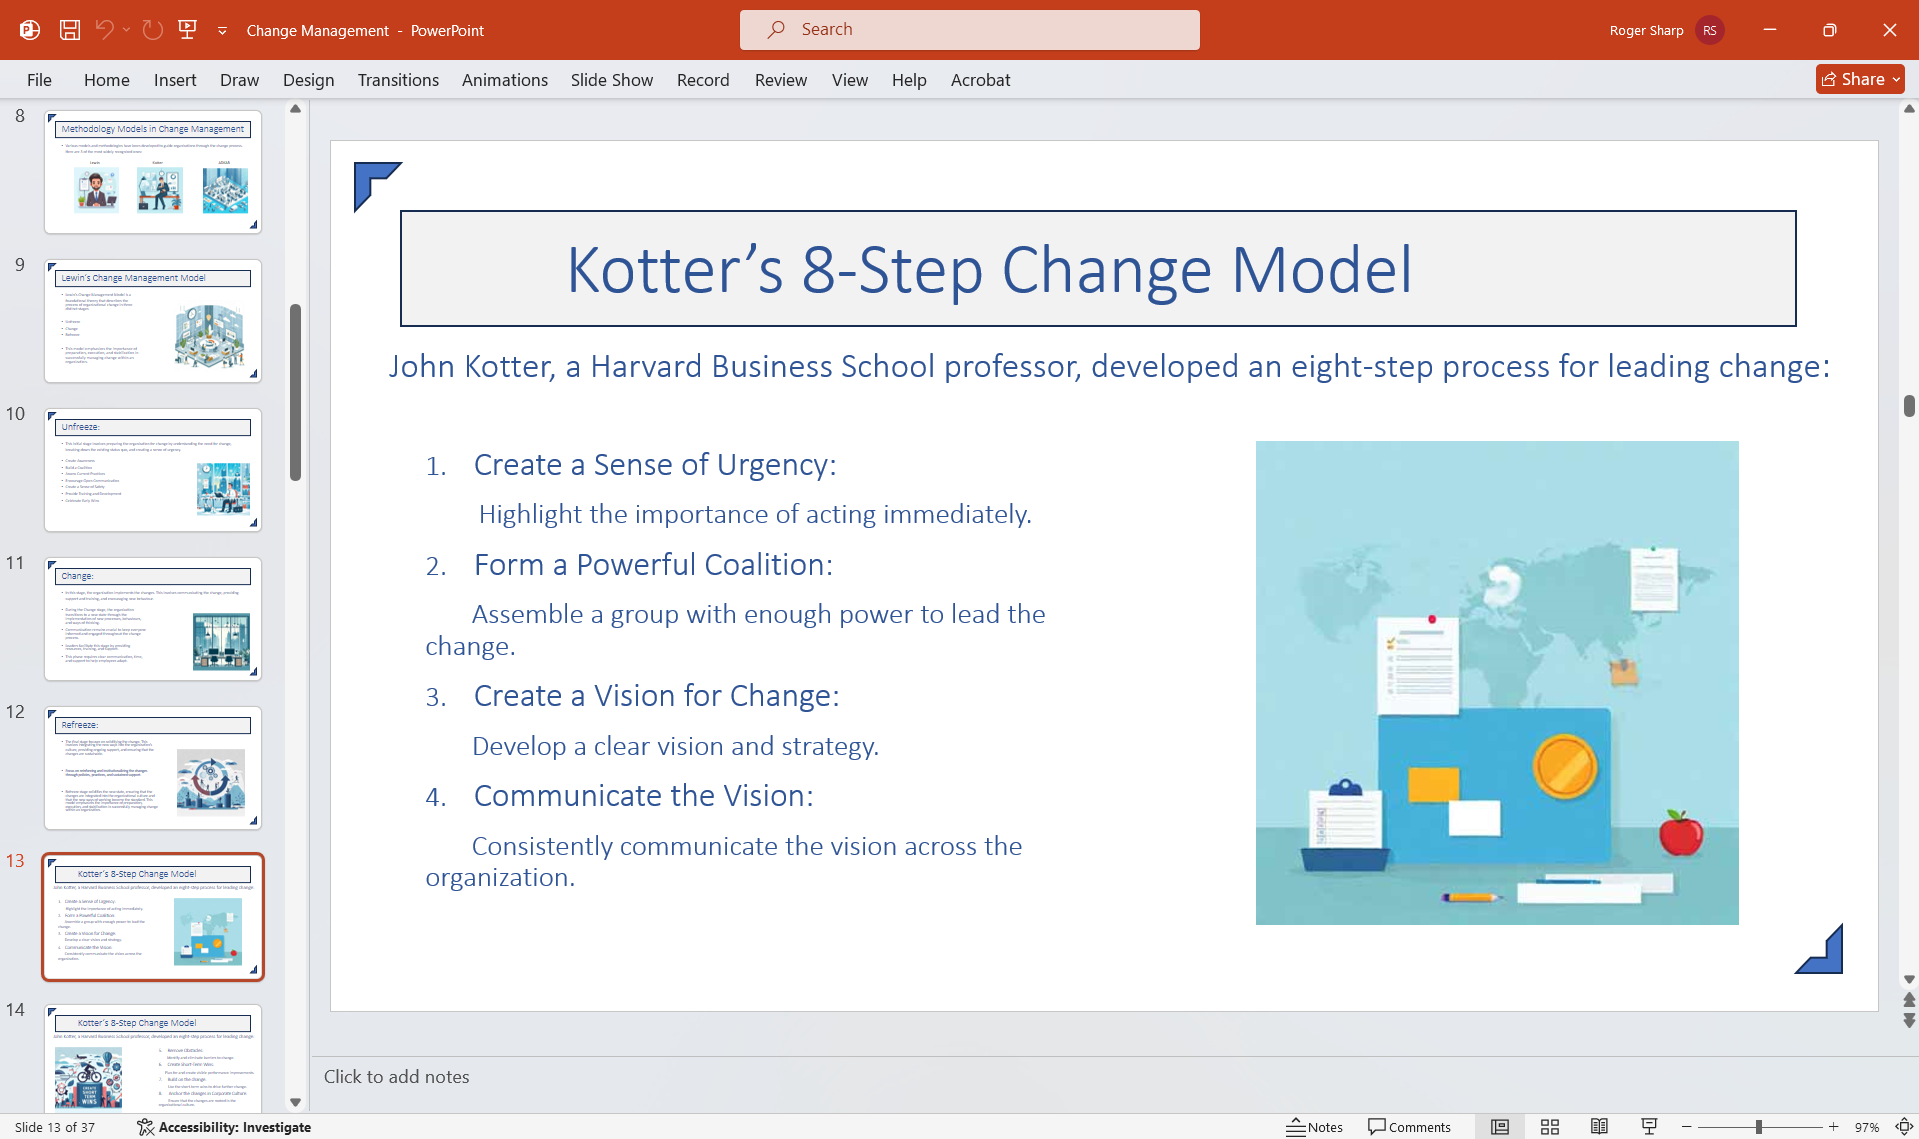
Task: Select slide 8 Methodology Models thumbnail
Action: click(x=153, y=172)
